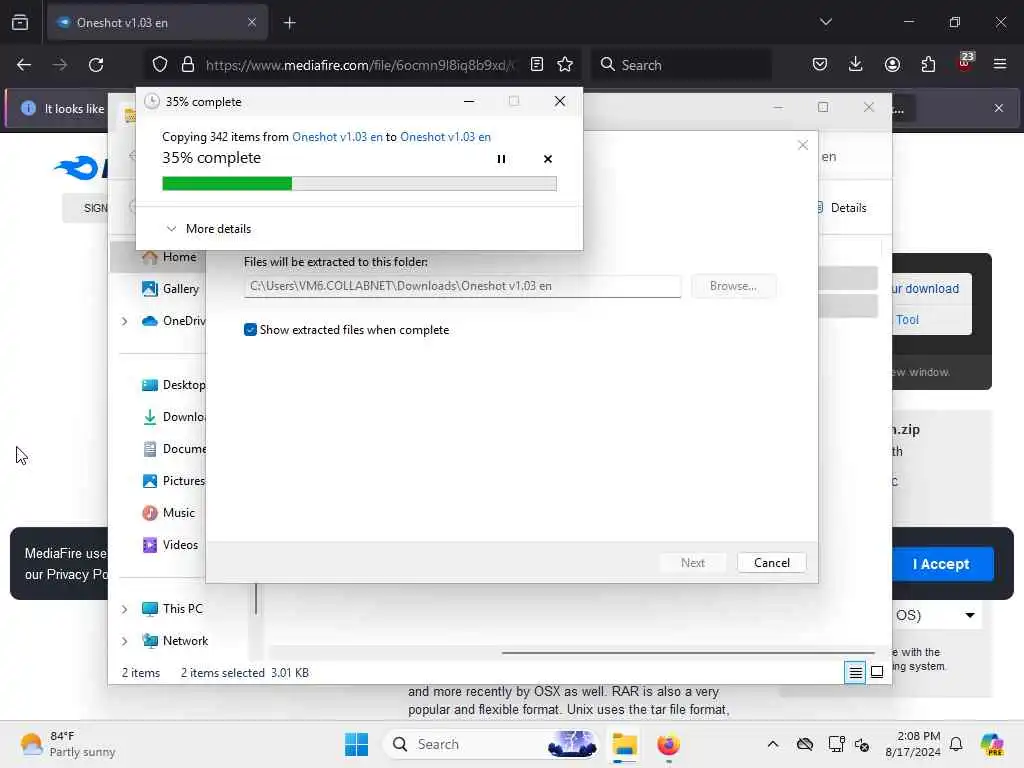1024x768 pixels.
Task: Click the Next button in extract dialog
Action: tap(692, 562)
